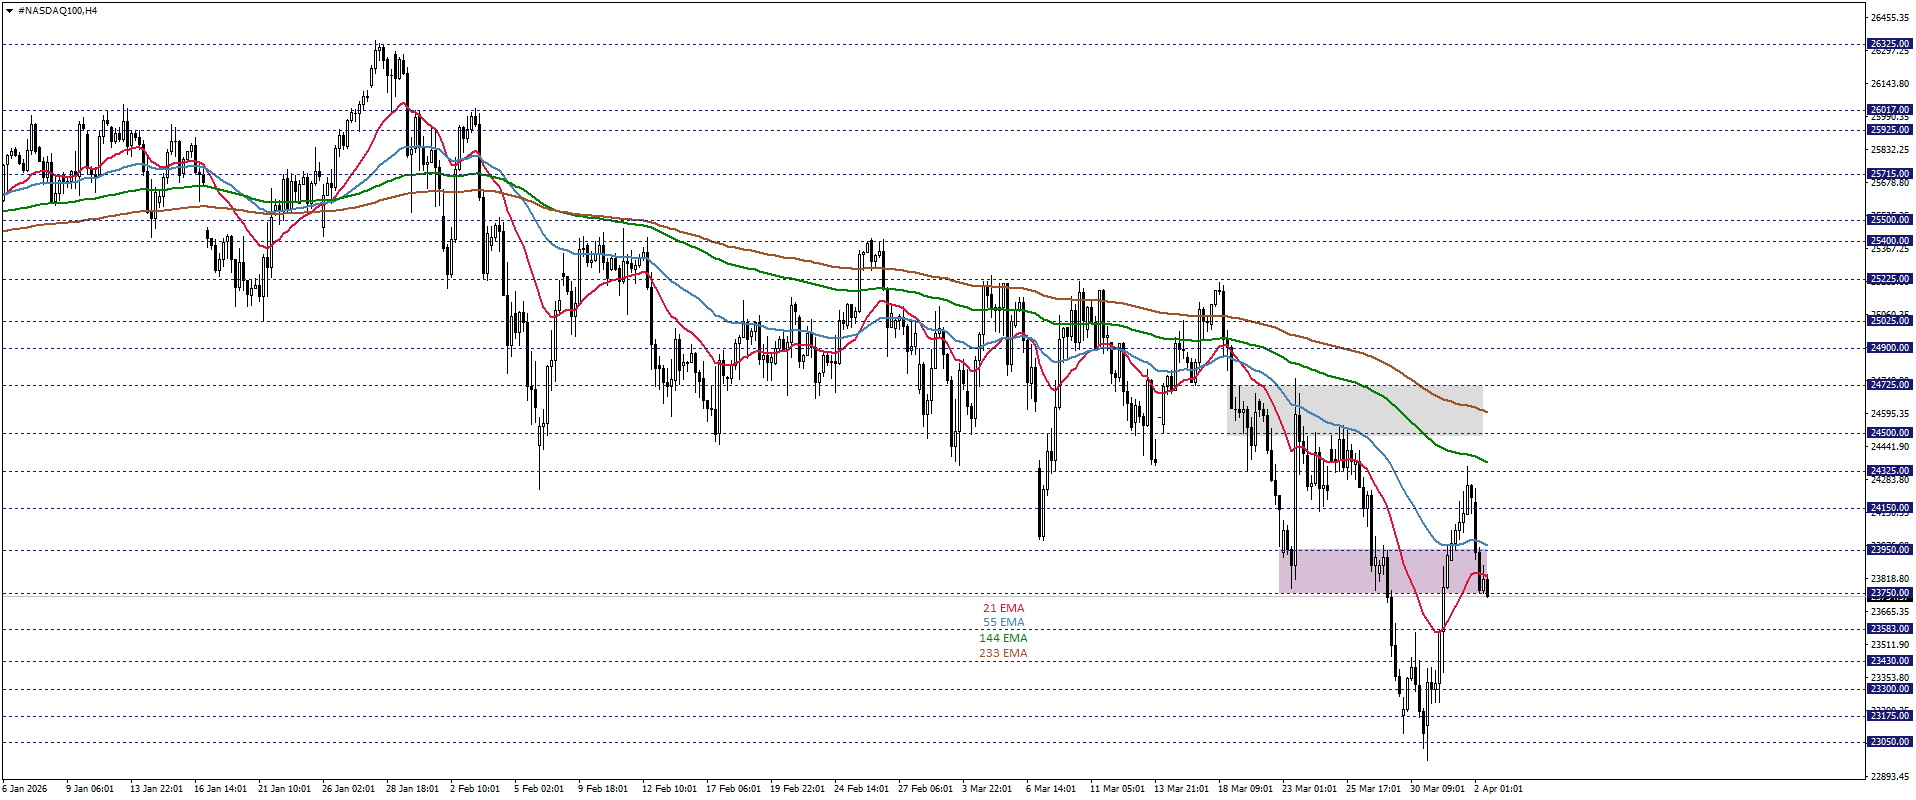This screenshot has width=1916, height=800.
Task: Click the 23511.90 price scale value
Action: pos(1890,645)
